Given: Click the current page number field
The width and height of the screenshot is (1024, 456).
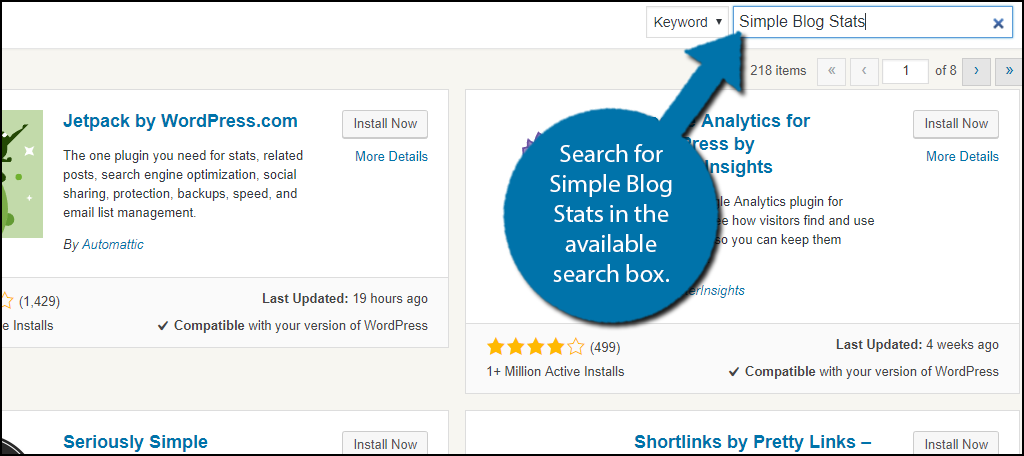Looking at the screenshot, I should (906, 71).
